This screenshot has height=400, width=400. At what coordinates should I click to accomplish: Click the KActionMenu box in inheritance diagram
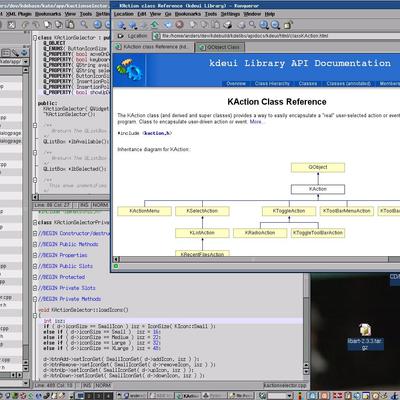point(144,211)
